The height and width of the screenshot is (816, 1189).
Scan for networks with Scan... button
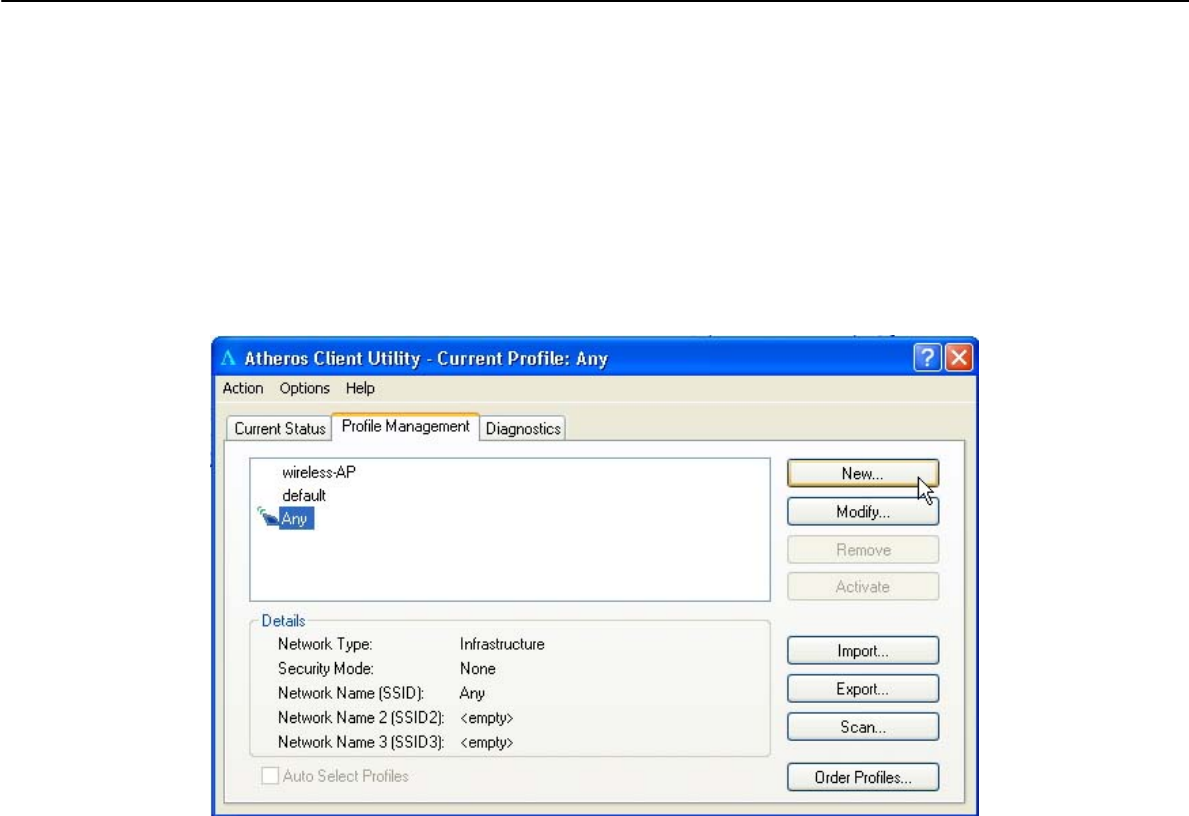tap(863, 727)
